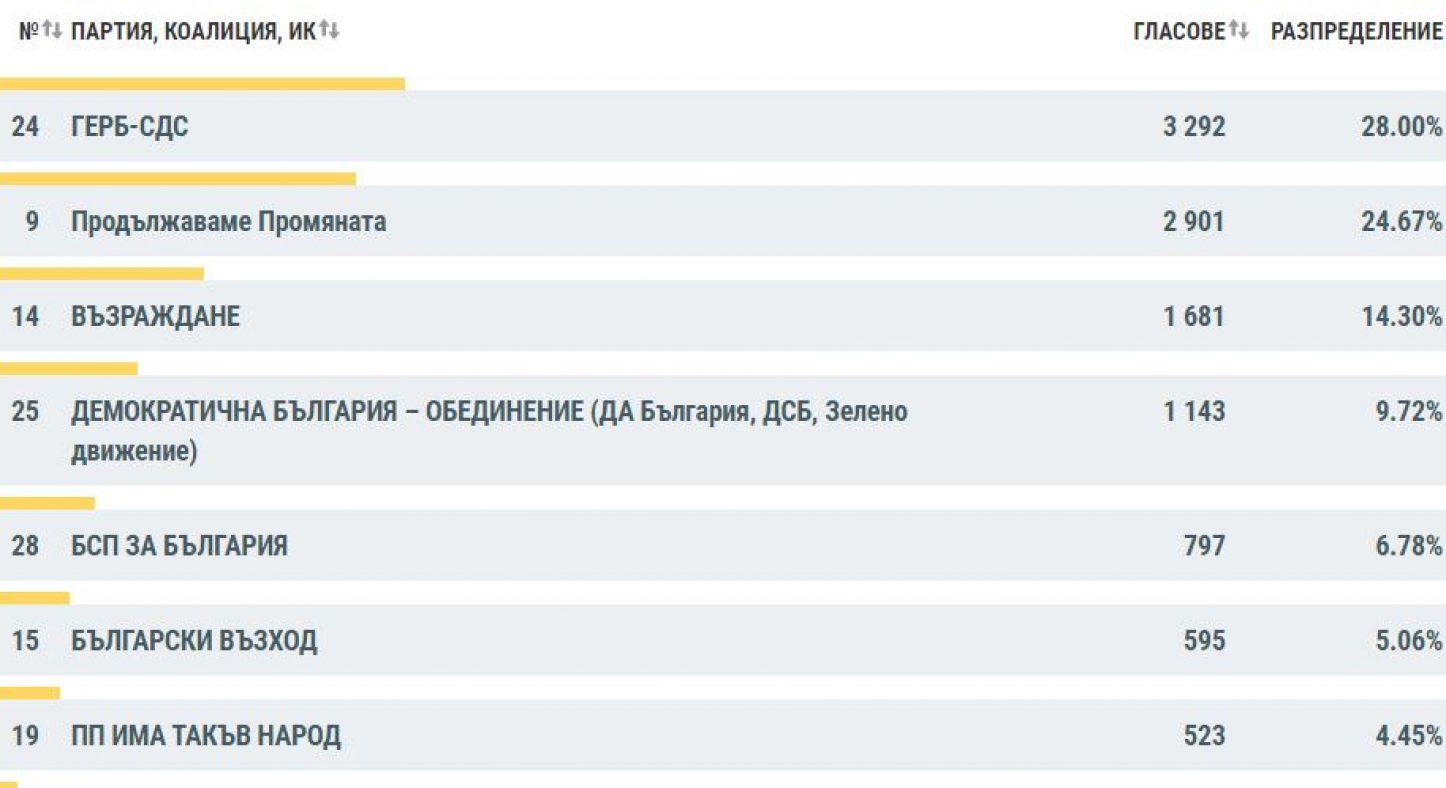
Task: Click the ВЪЗРАЖДАНЕ party name
Action: (156, 317)
